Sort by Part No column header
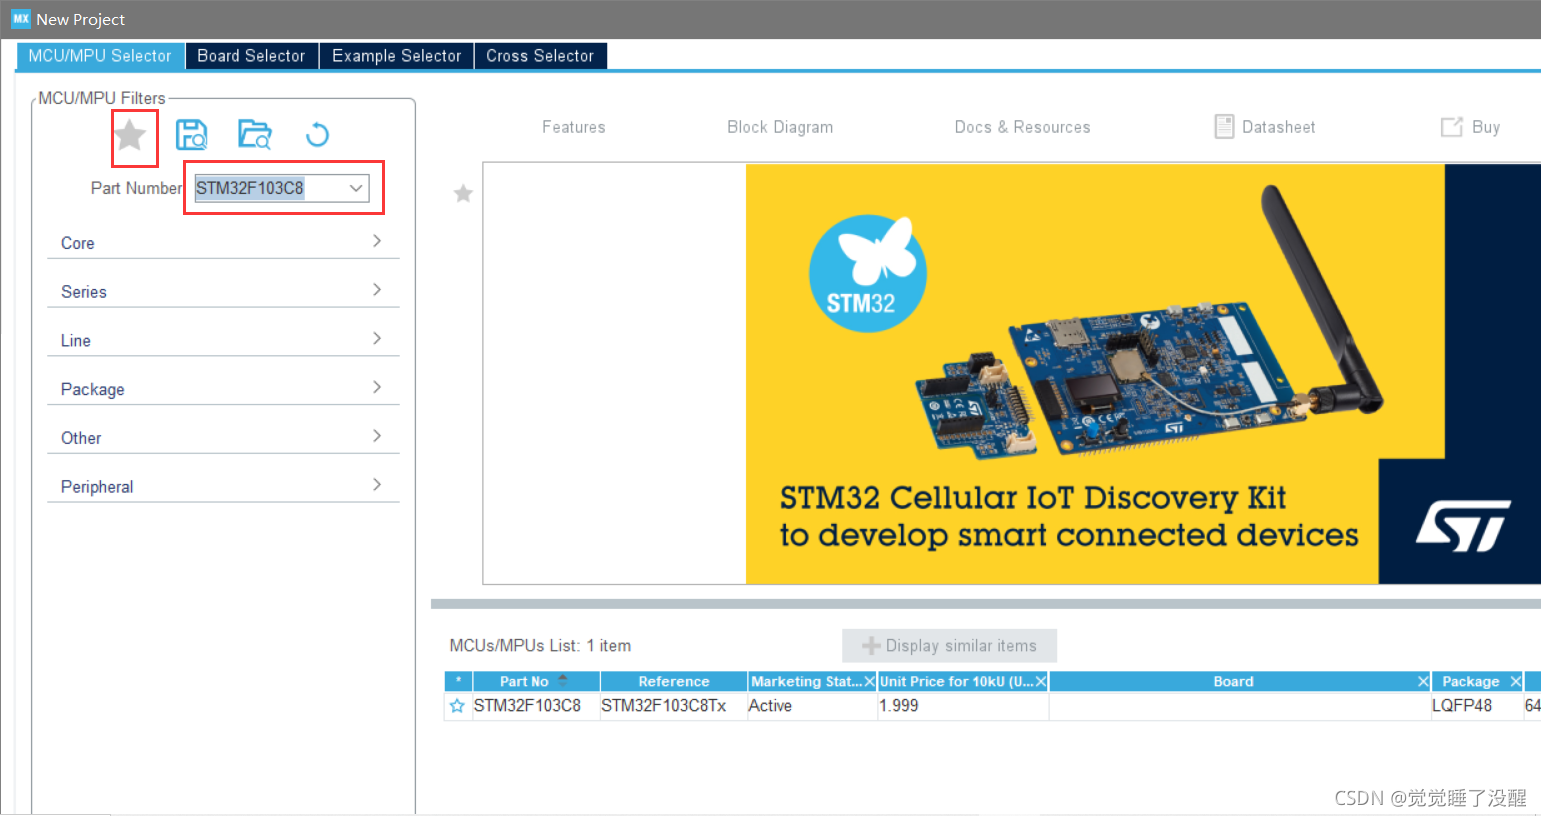This screenshot has height=816, width=1541. point(535,681)
